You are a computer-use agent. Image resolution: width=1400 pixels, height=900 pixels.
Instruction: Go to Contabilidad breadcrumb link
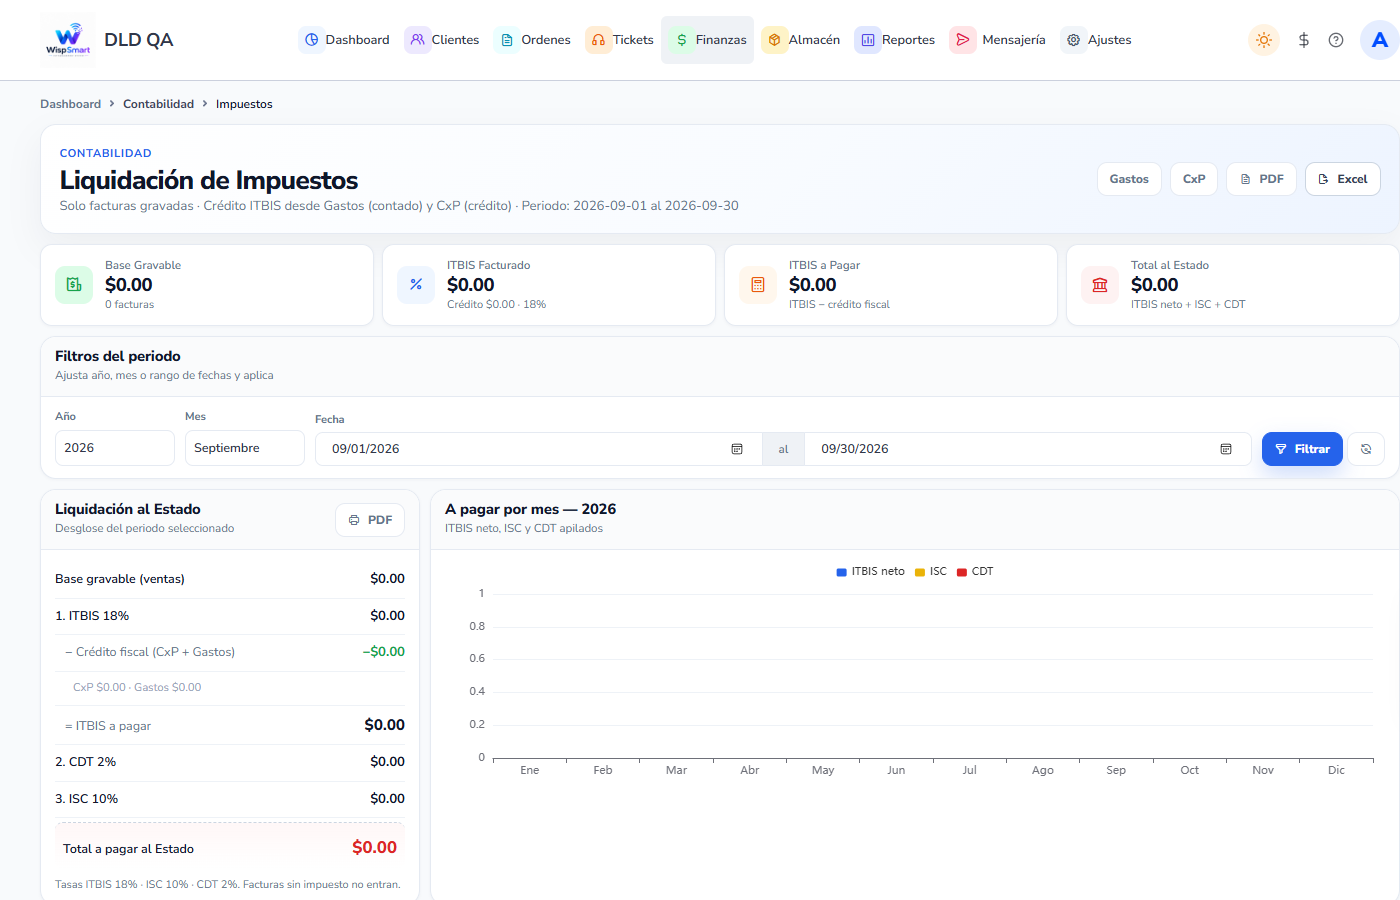[x=158, y=104]
